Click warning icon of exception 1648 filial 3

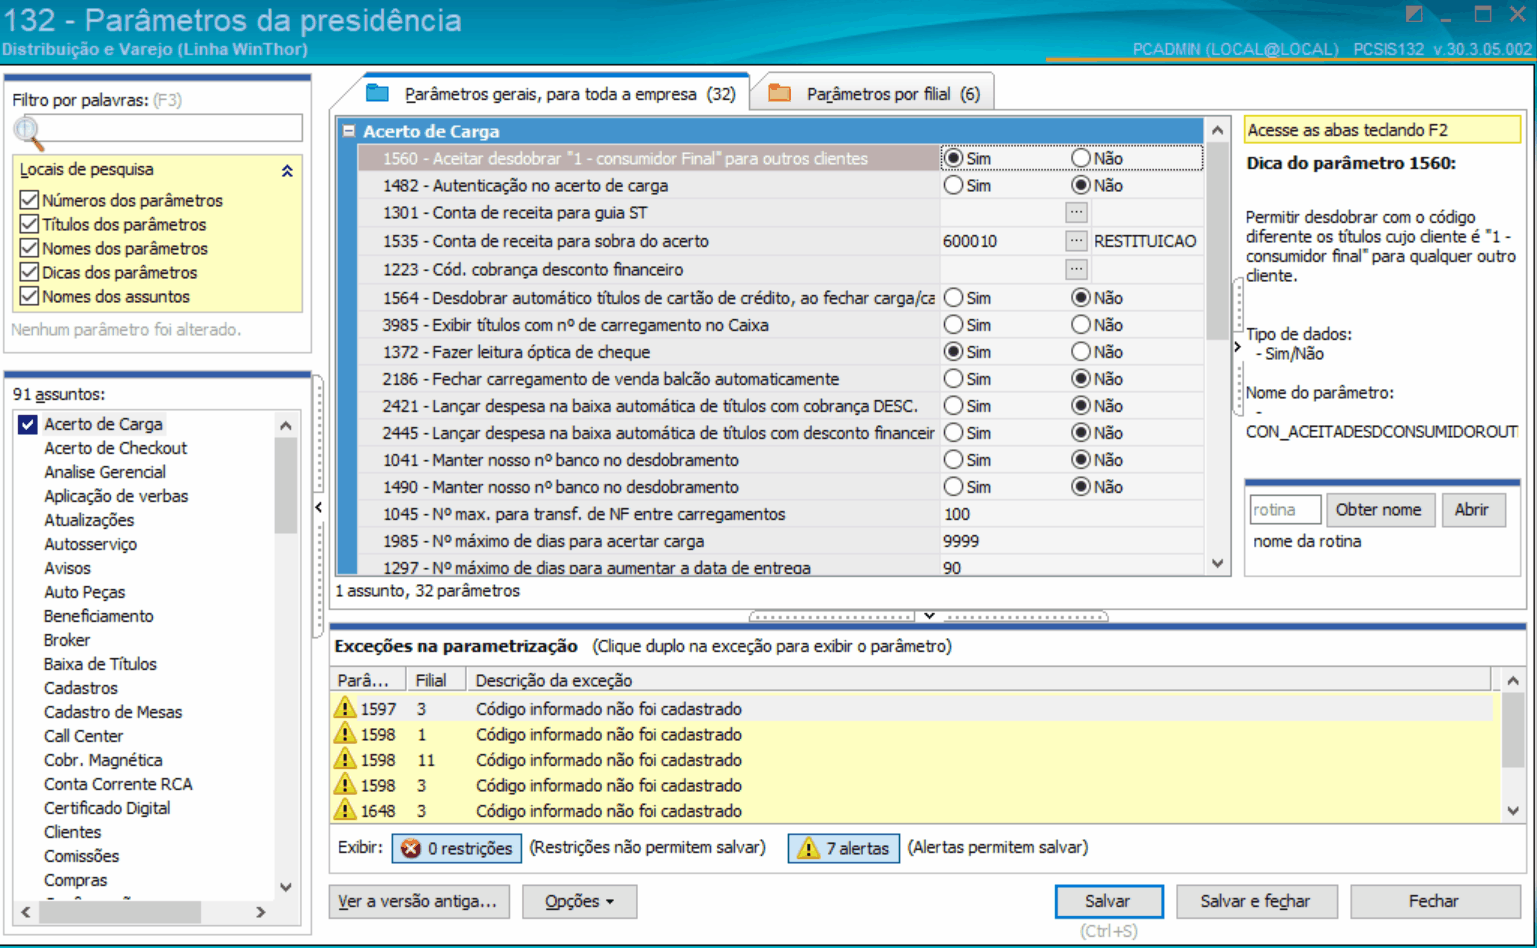(x=345, y=810)
